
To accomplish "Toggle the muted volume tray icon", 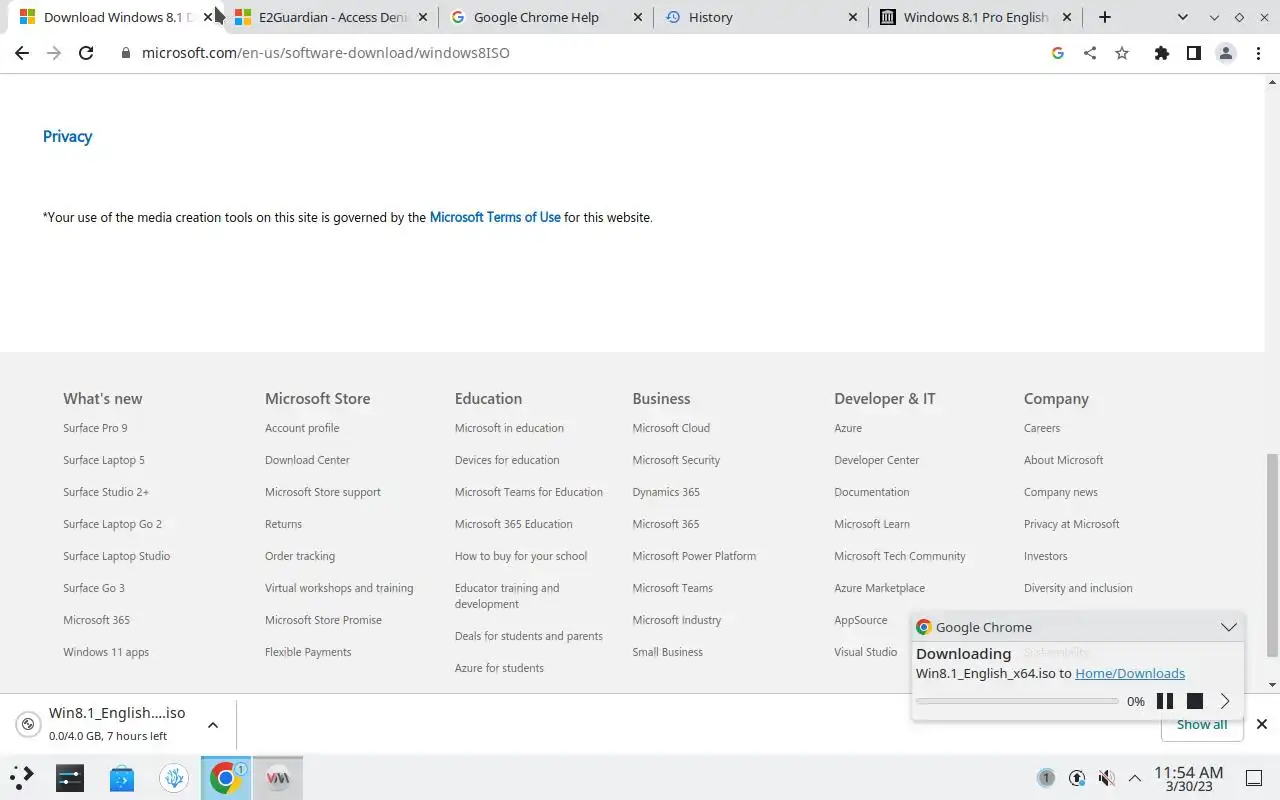I will (1106, 778).
